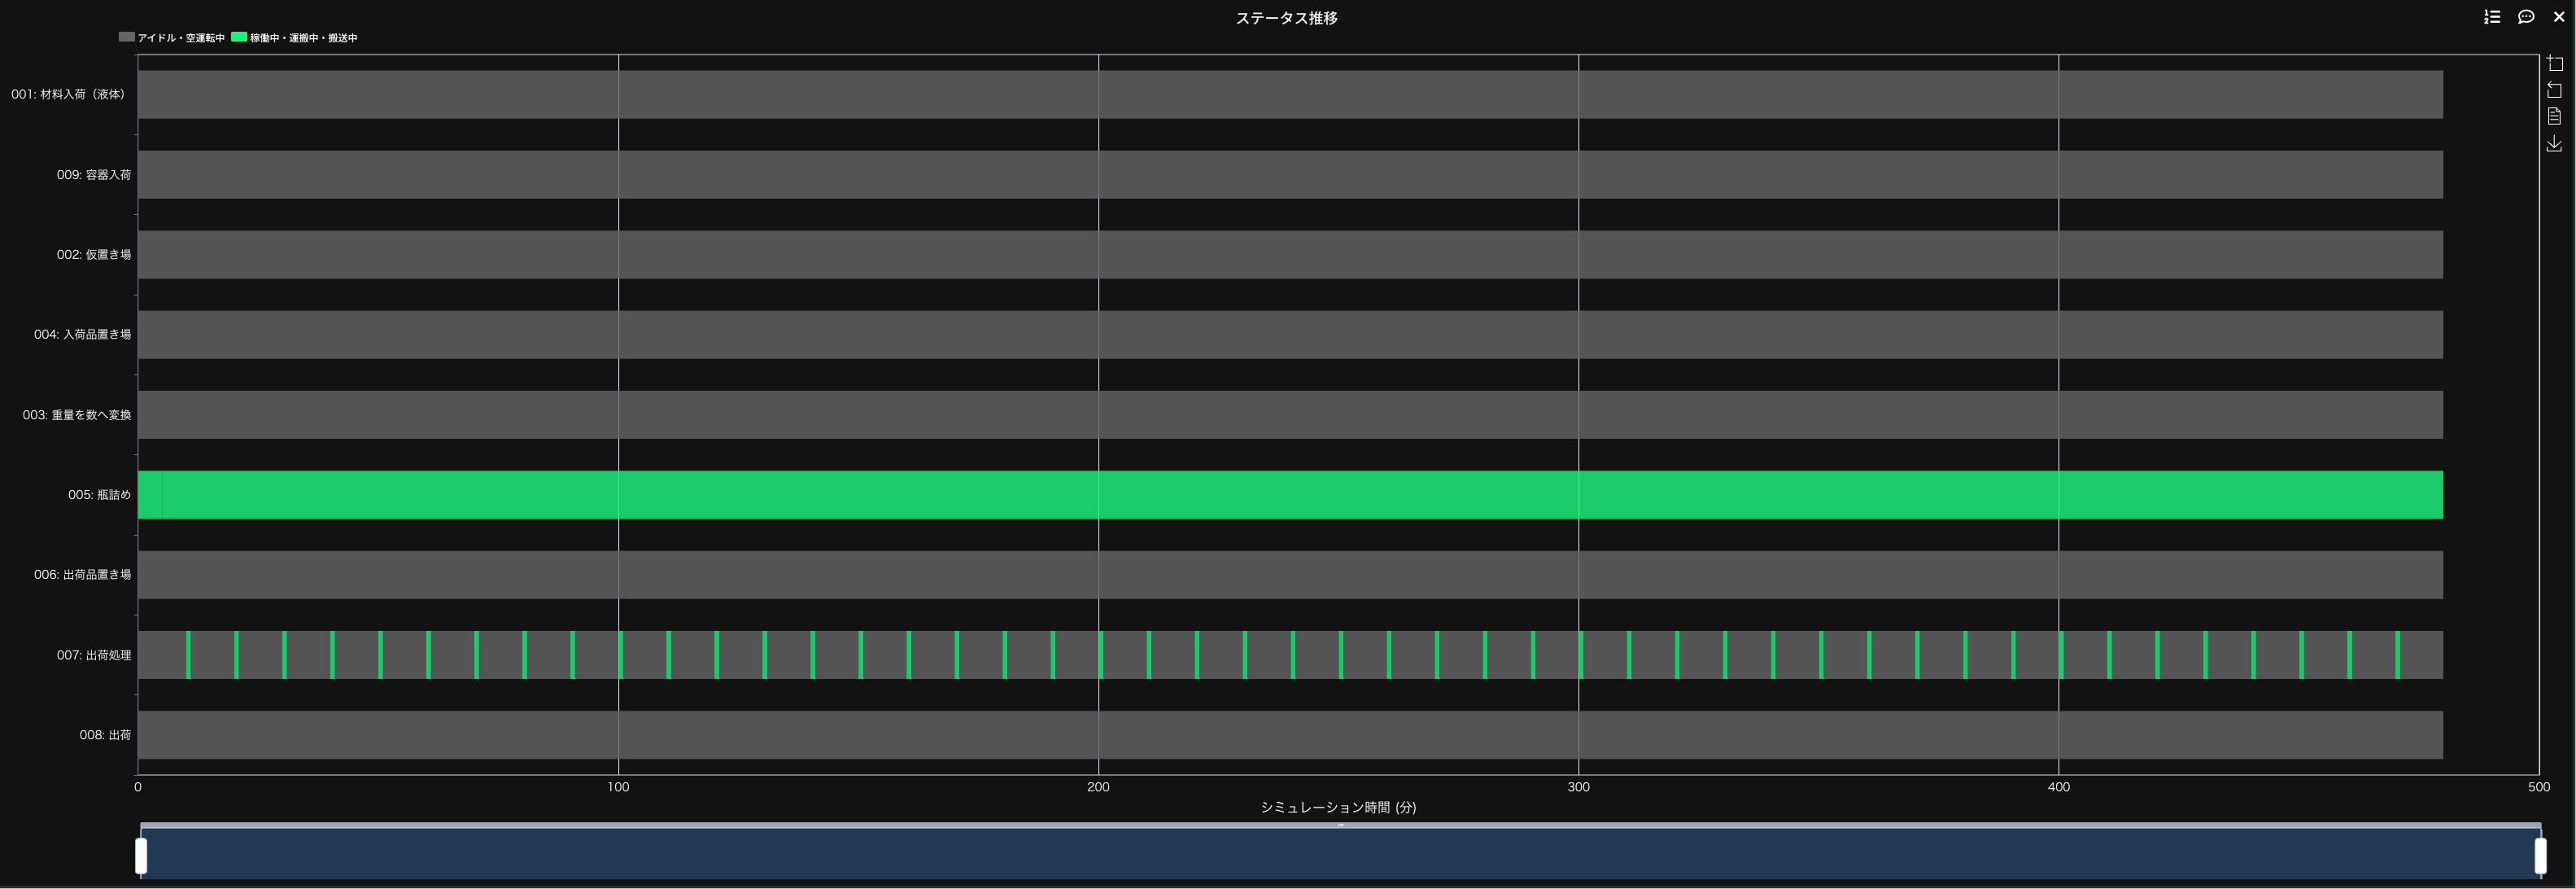Click the 200 tick label on time axis
Image resolution: width=2576 pixels, height=889 pixels.
coord(1098,787)
